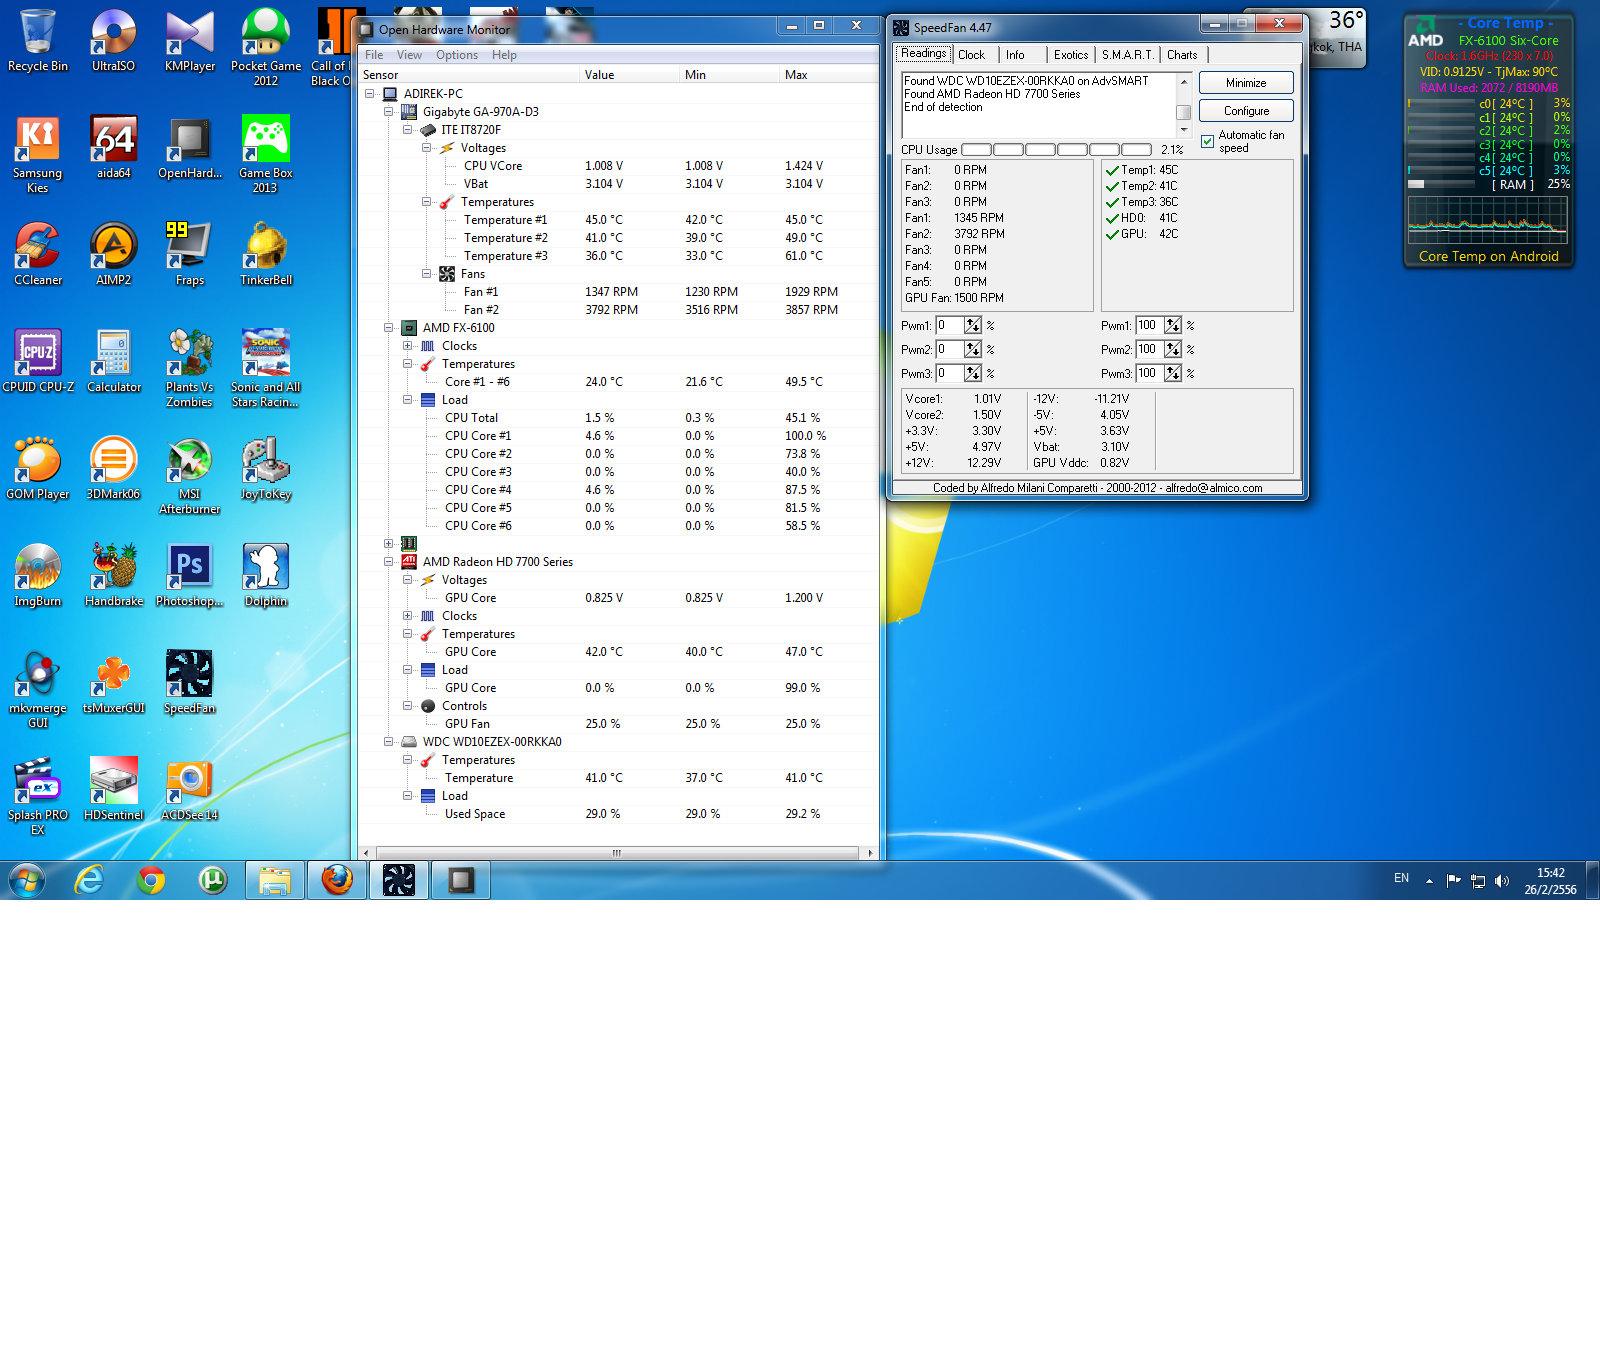Open the Calculator desktop icon
Screen dimensions: 1600x1350
pyautogui.click(x=114, y=362)
